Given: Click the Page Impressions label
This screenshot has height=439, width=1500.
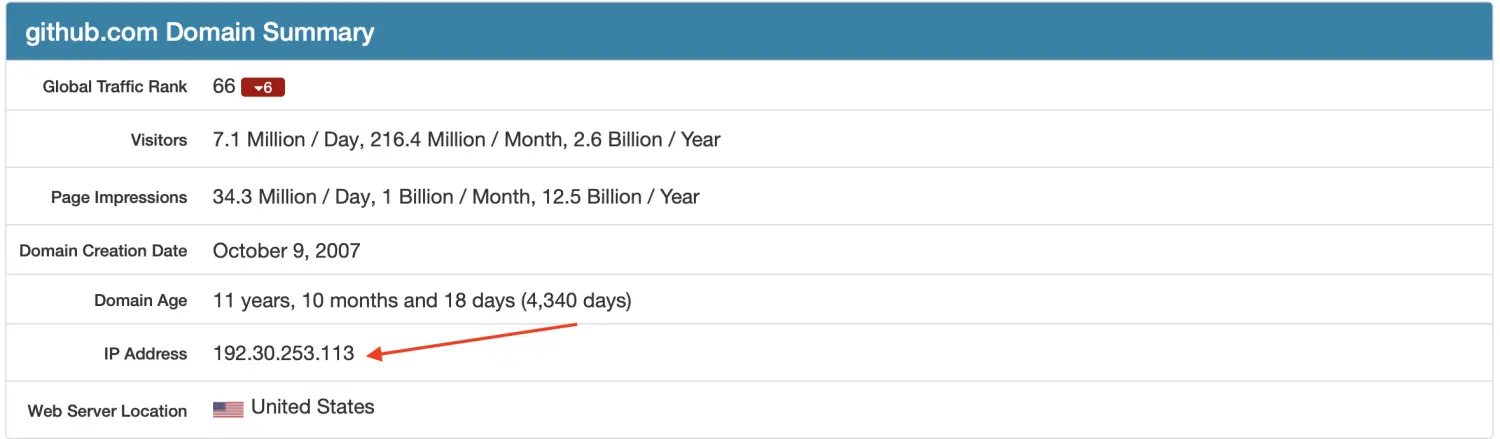Looking at the screenshot, I should (119, 197).
